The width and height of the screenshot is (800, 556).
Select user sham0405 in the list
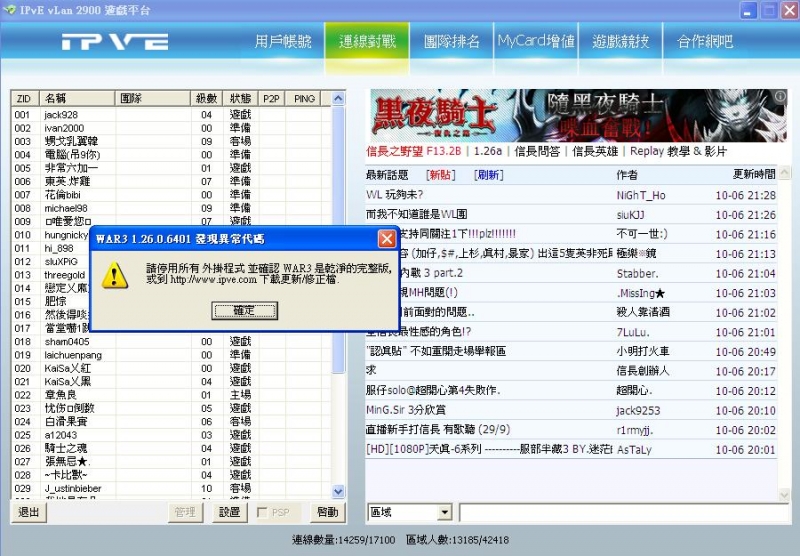[x=66, y=341]
